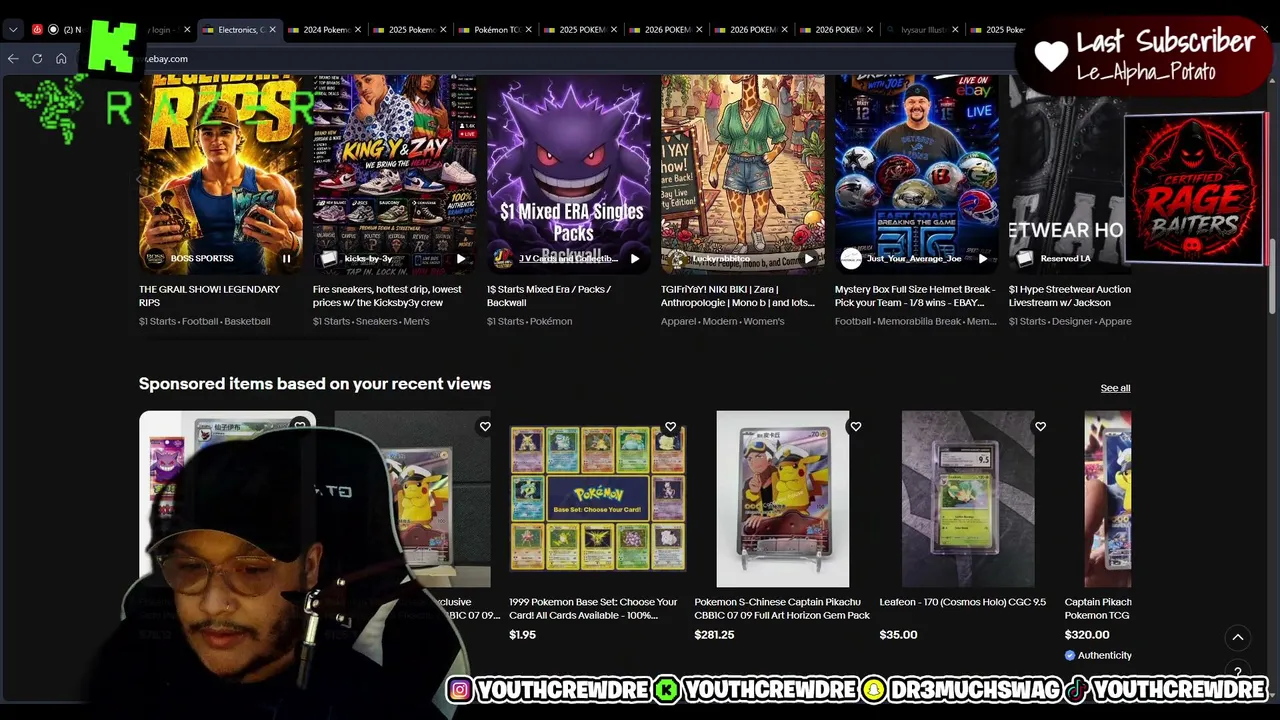
Task: Open the browser tab list dropdown
Action: [x=13, y=29]
